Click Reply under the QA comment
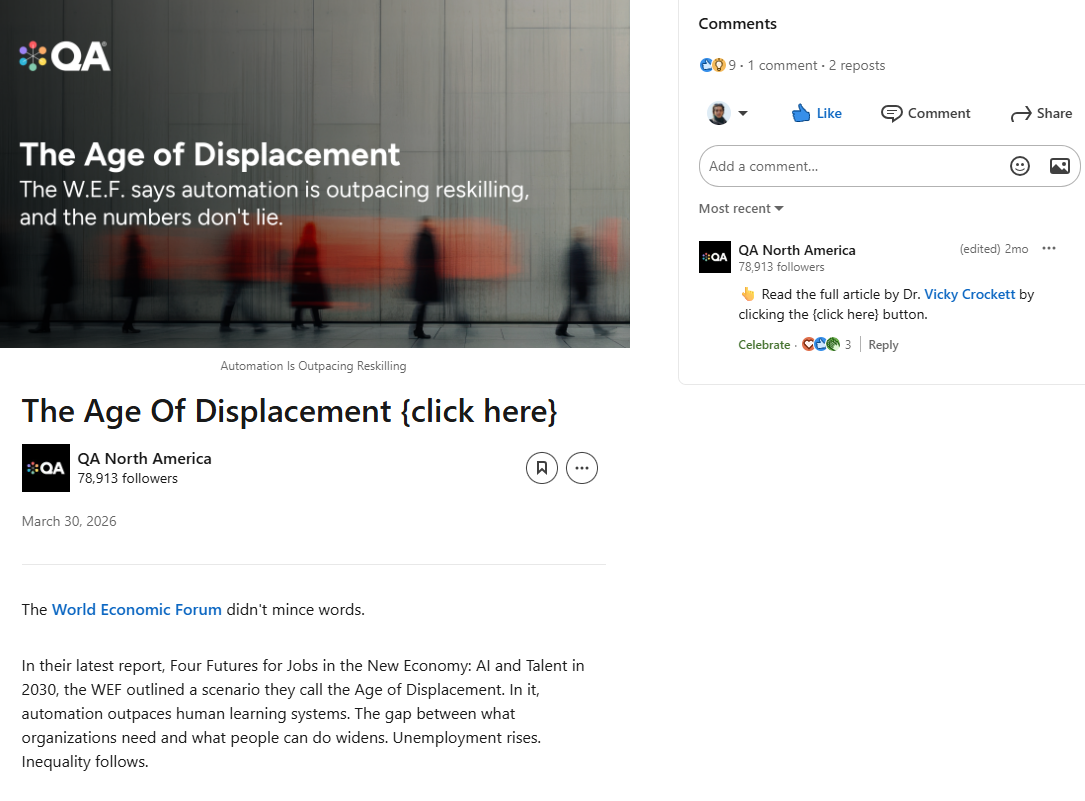Image resolution: width=1085 pixels, height=801 pixels. [x=883, y=344]
